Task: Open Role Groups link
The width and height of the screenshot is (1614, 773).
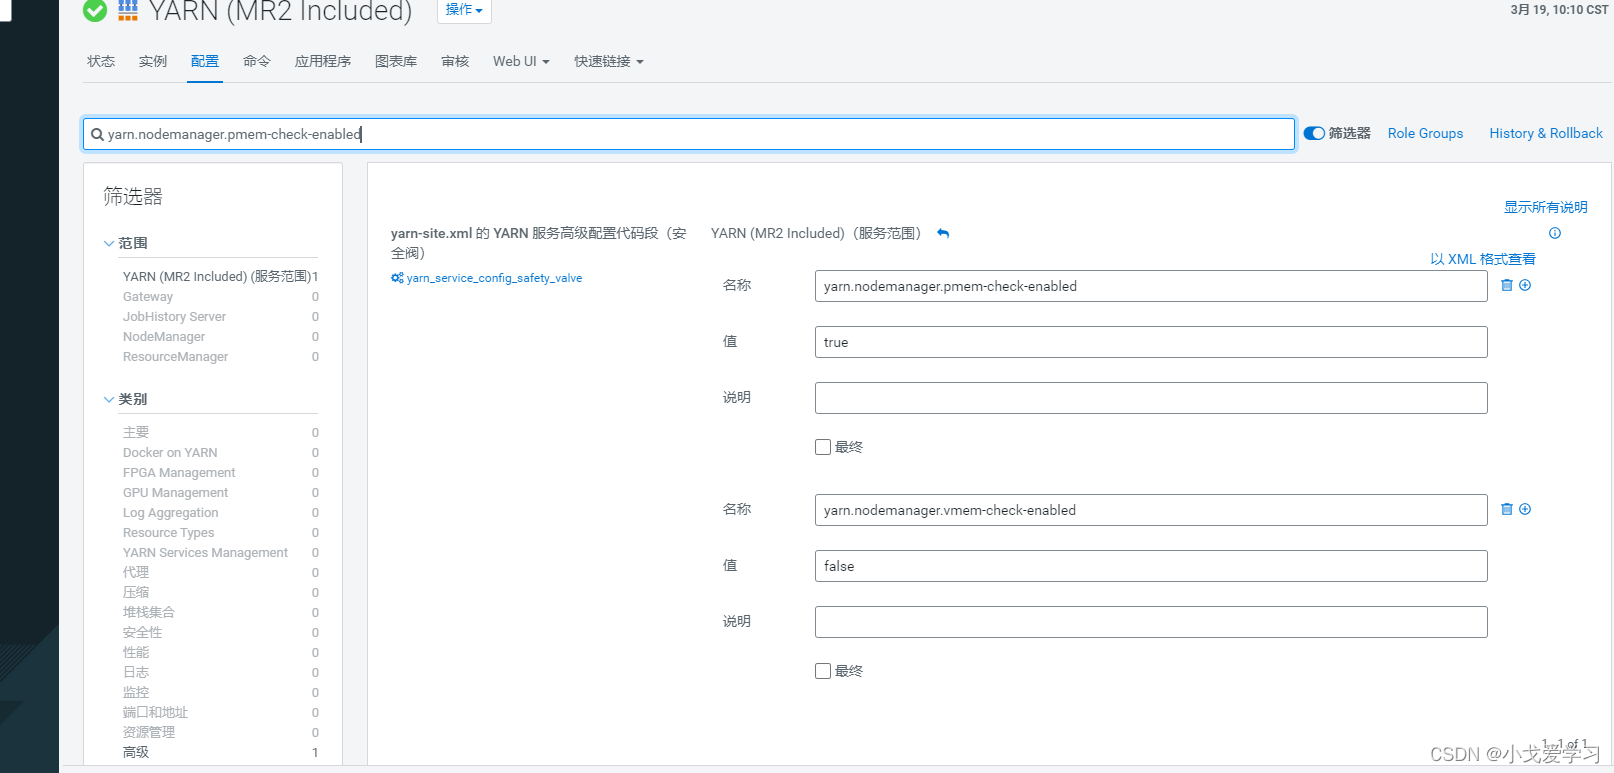Action: pos(1425,133)
